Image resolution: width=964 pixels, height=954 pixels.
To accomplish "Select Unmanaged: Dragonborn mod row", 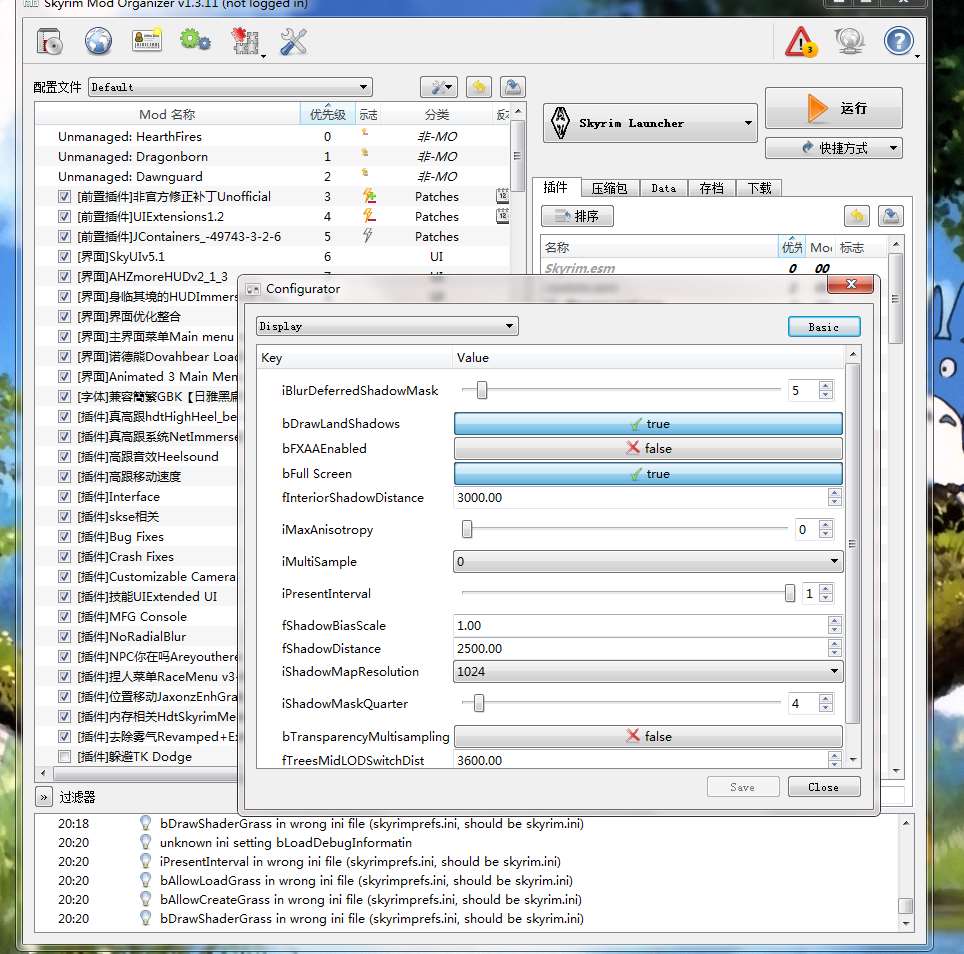I will click(272, 157).
